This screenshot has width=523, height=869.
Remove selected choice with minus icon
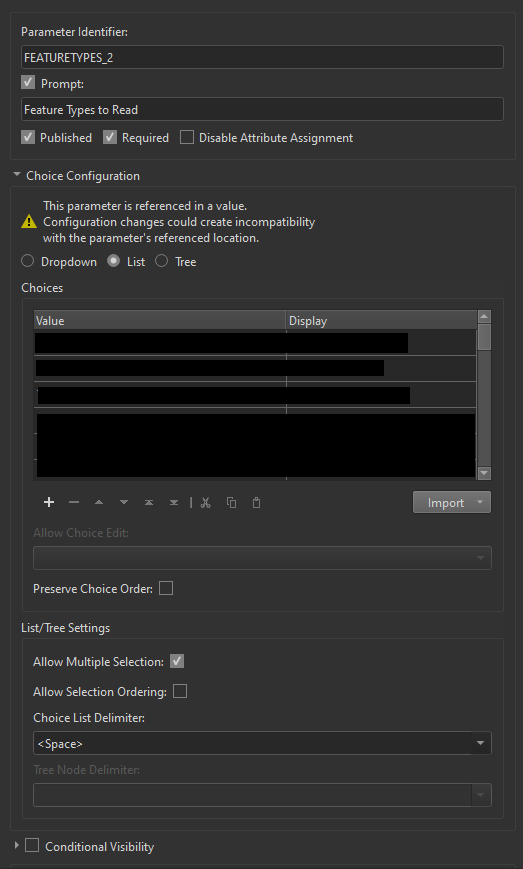[74, 503]
